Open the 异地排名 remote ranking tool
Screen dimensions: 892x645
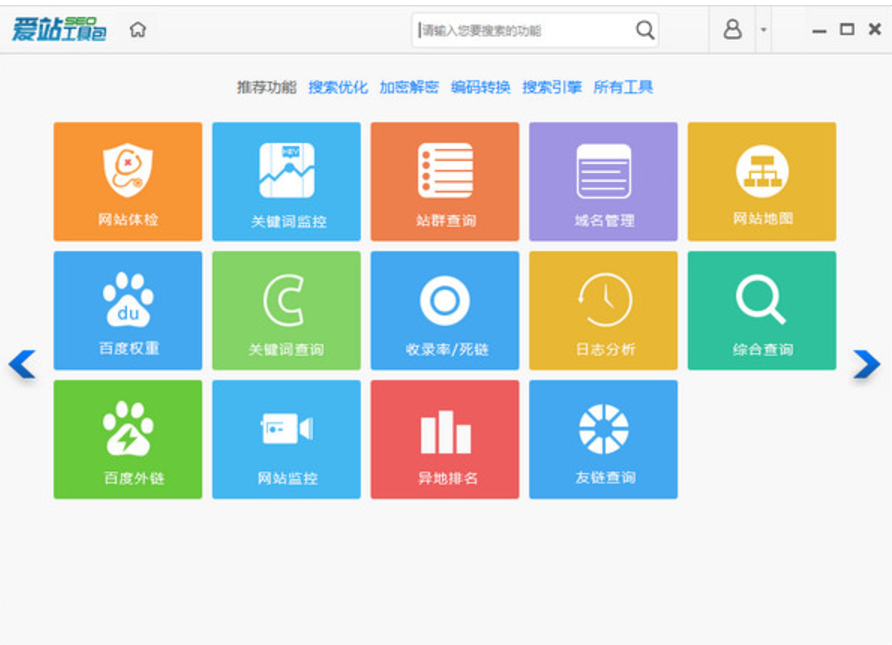(444, 438)
